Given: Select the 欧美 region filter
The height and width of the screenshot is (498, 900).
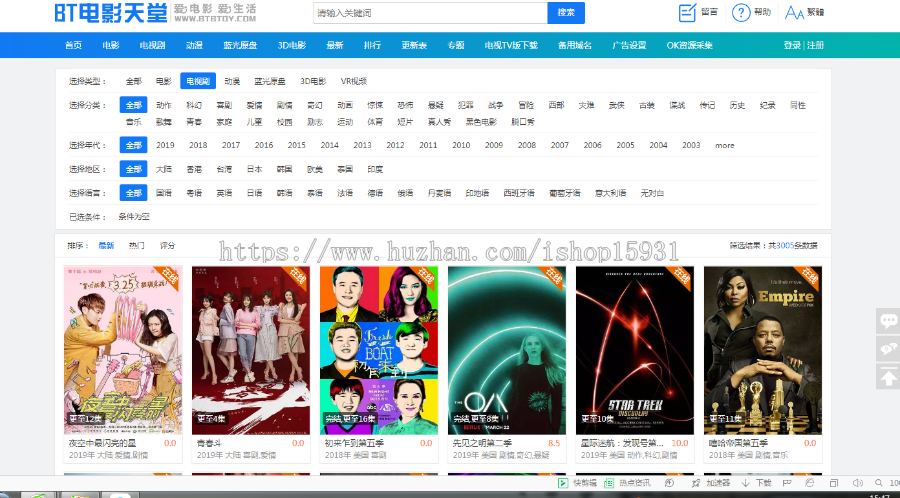Looking at the screenshot, I should click(x=315, y=169).
